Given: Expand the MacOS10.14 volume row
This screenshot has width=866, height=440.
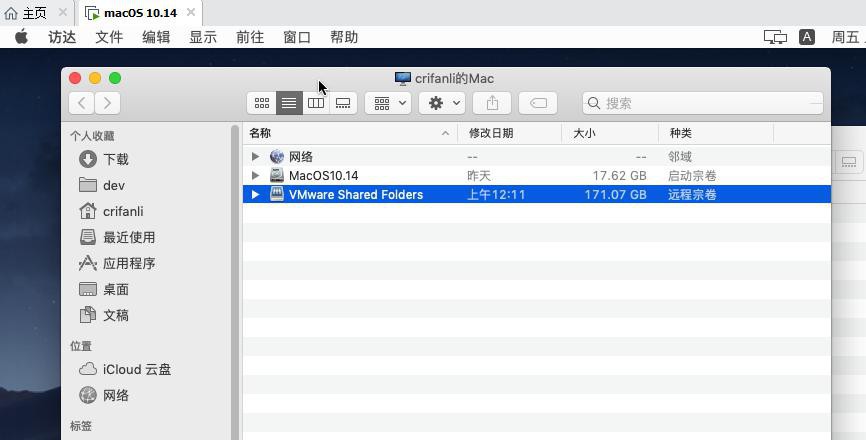Looking at the screenshot, I should [x=255, y=176].
